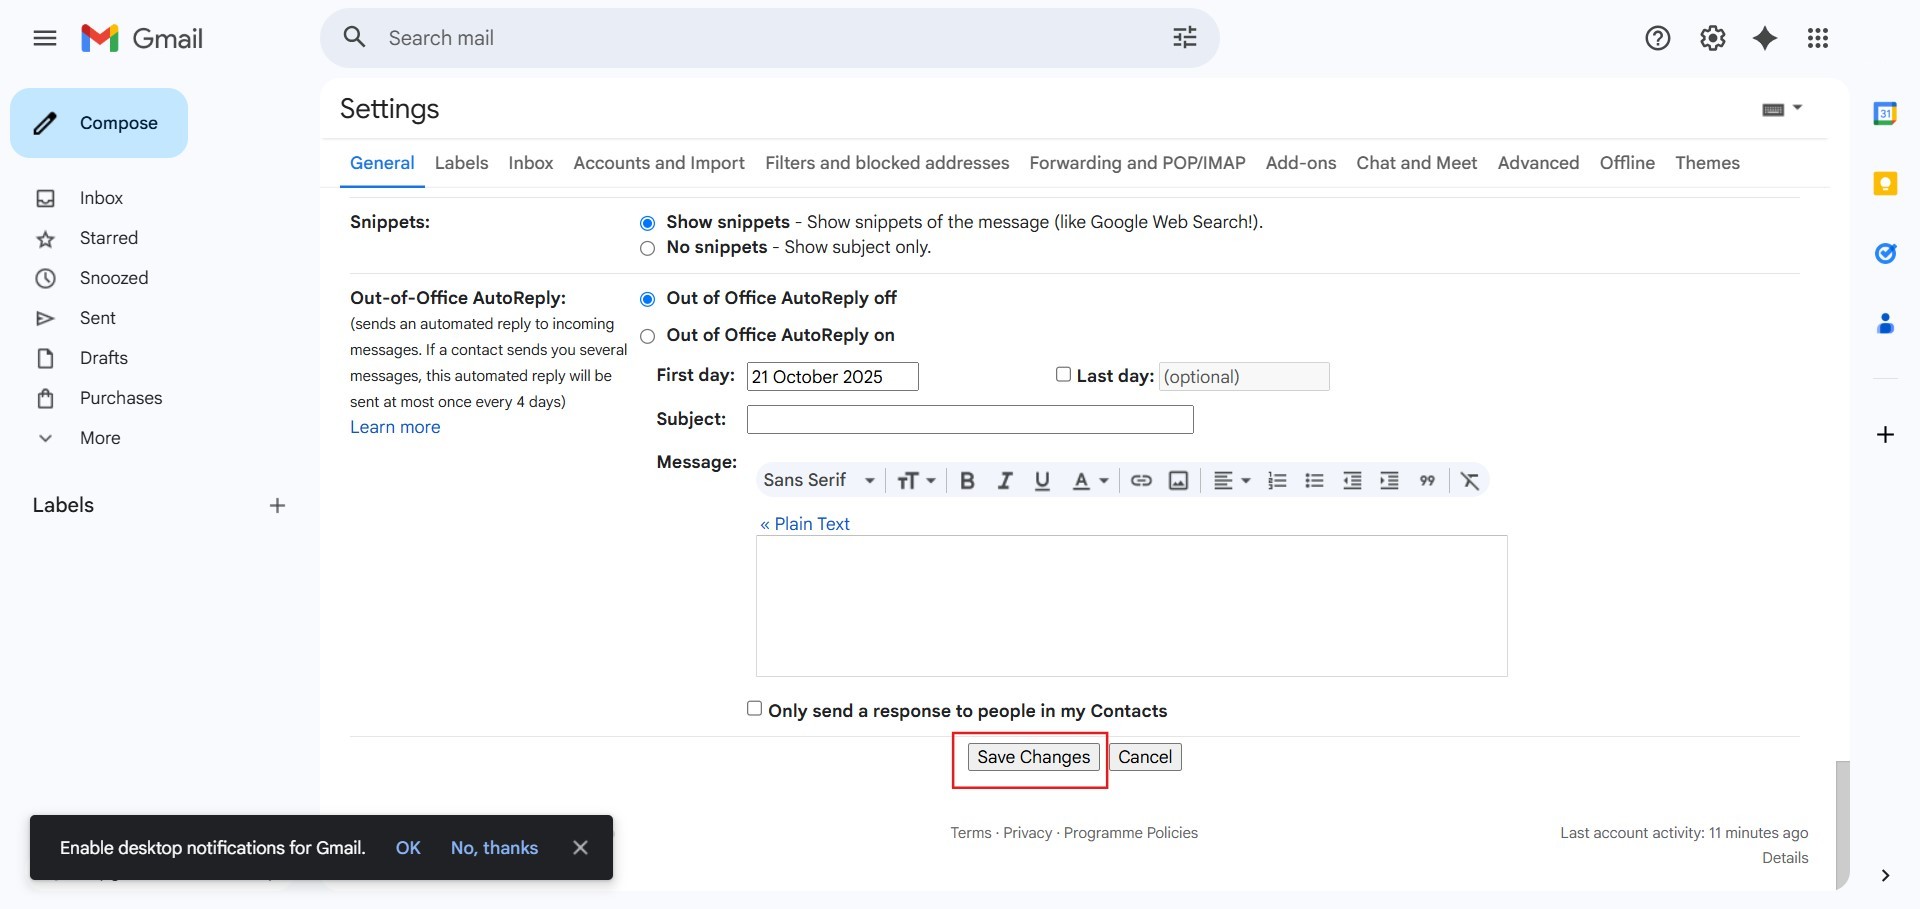This screenshot has width=1920, height=909.
Task: Click the Quote formatting icon
Action: [x=1427, y=481]
